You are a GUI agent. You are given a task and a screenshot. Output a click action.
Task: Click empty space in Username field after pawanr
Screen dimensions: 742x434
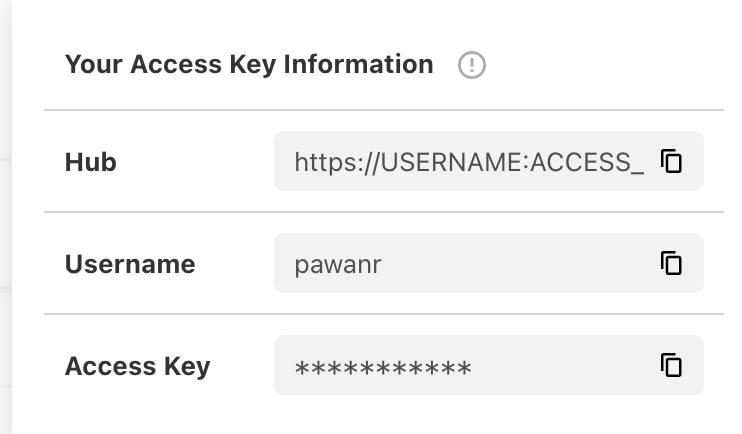click(520, 264)
